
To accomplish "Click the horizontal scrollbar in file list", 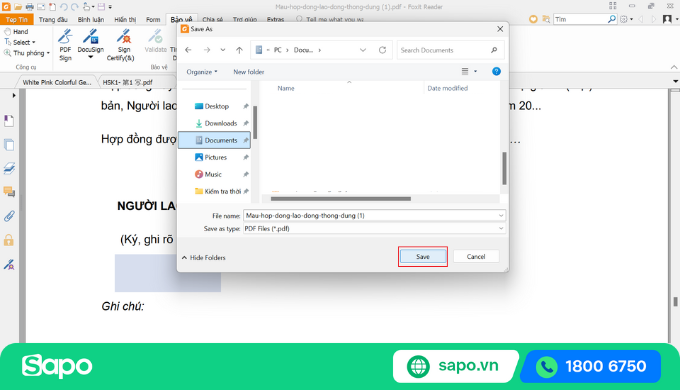I will (x=341, y=199).
